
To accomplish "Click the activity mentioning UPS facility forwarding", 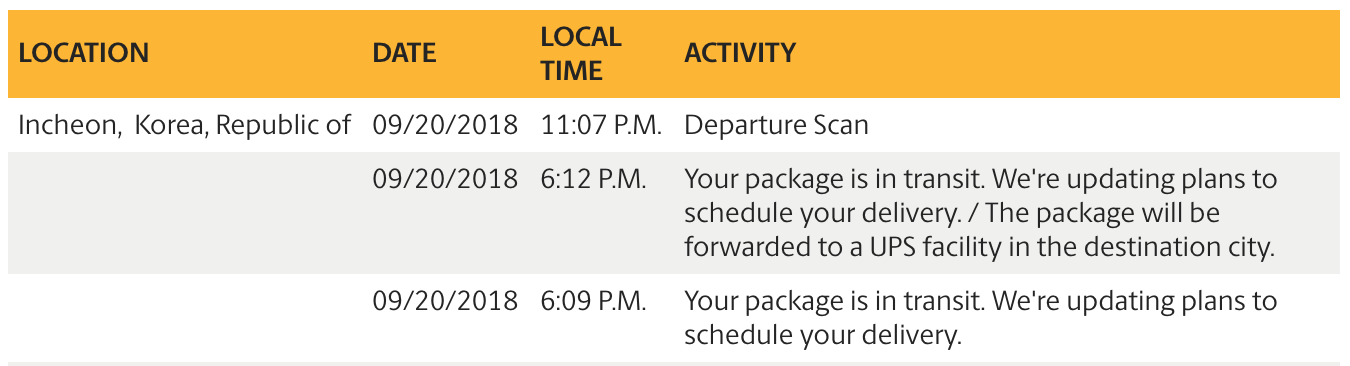I will click(981, 214).
